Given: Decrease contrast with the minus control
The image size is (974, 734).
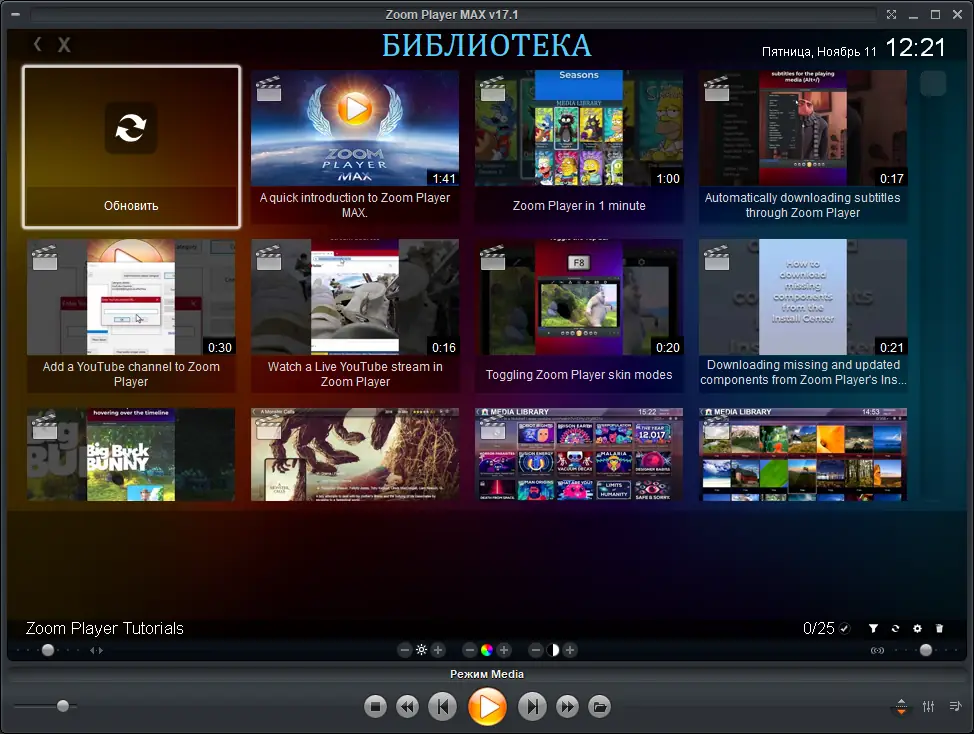Looking at the screenshot, I should pyautogui.click(x=535, y=650).
